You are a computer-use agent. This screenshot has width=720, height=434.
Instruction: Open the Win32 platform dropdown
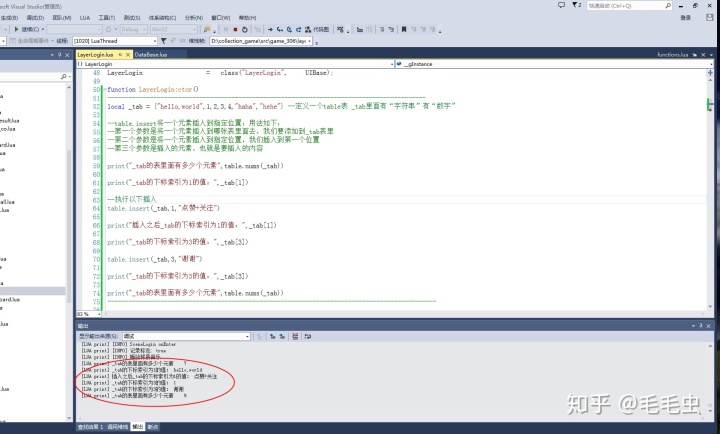coord(174,29)
